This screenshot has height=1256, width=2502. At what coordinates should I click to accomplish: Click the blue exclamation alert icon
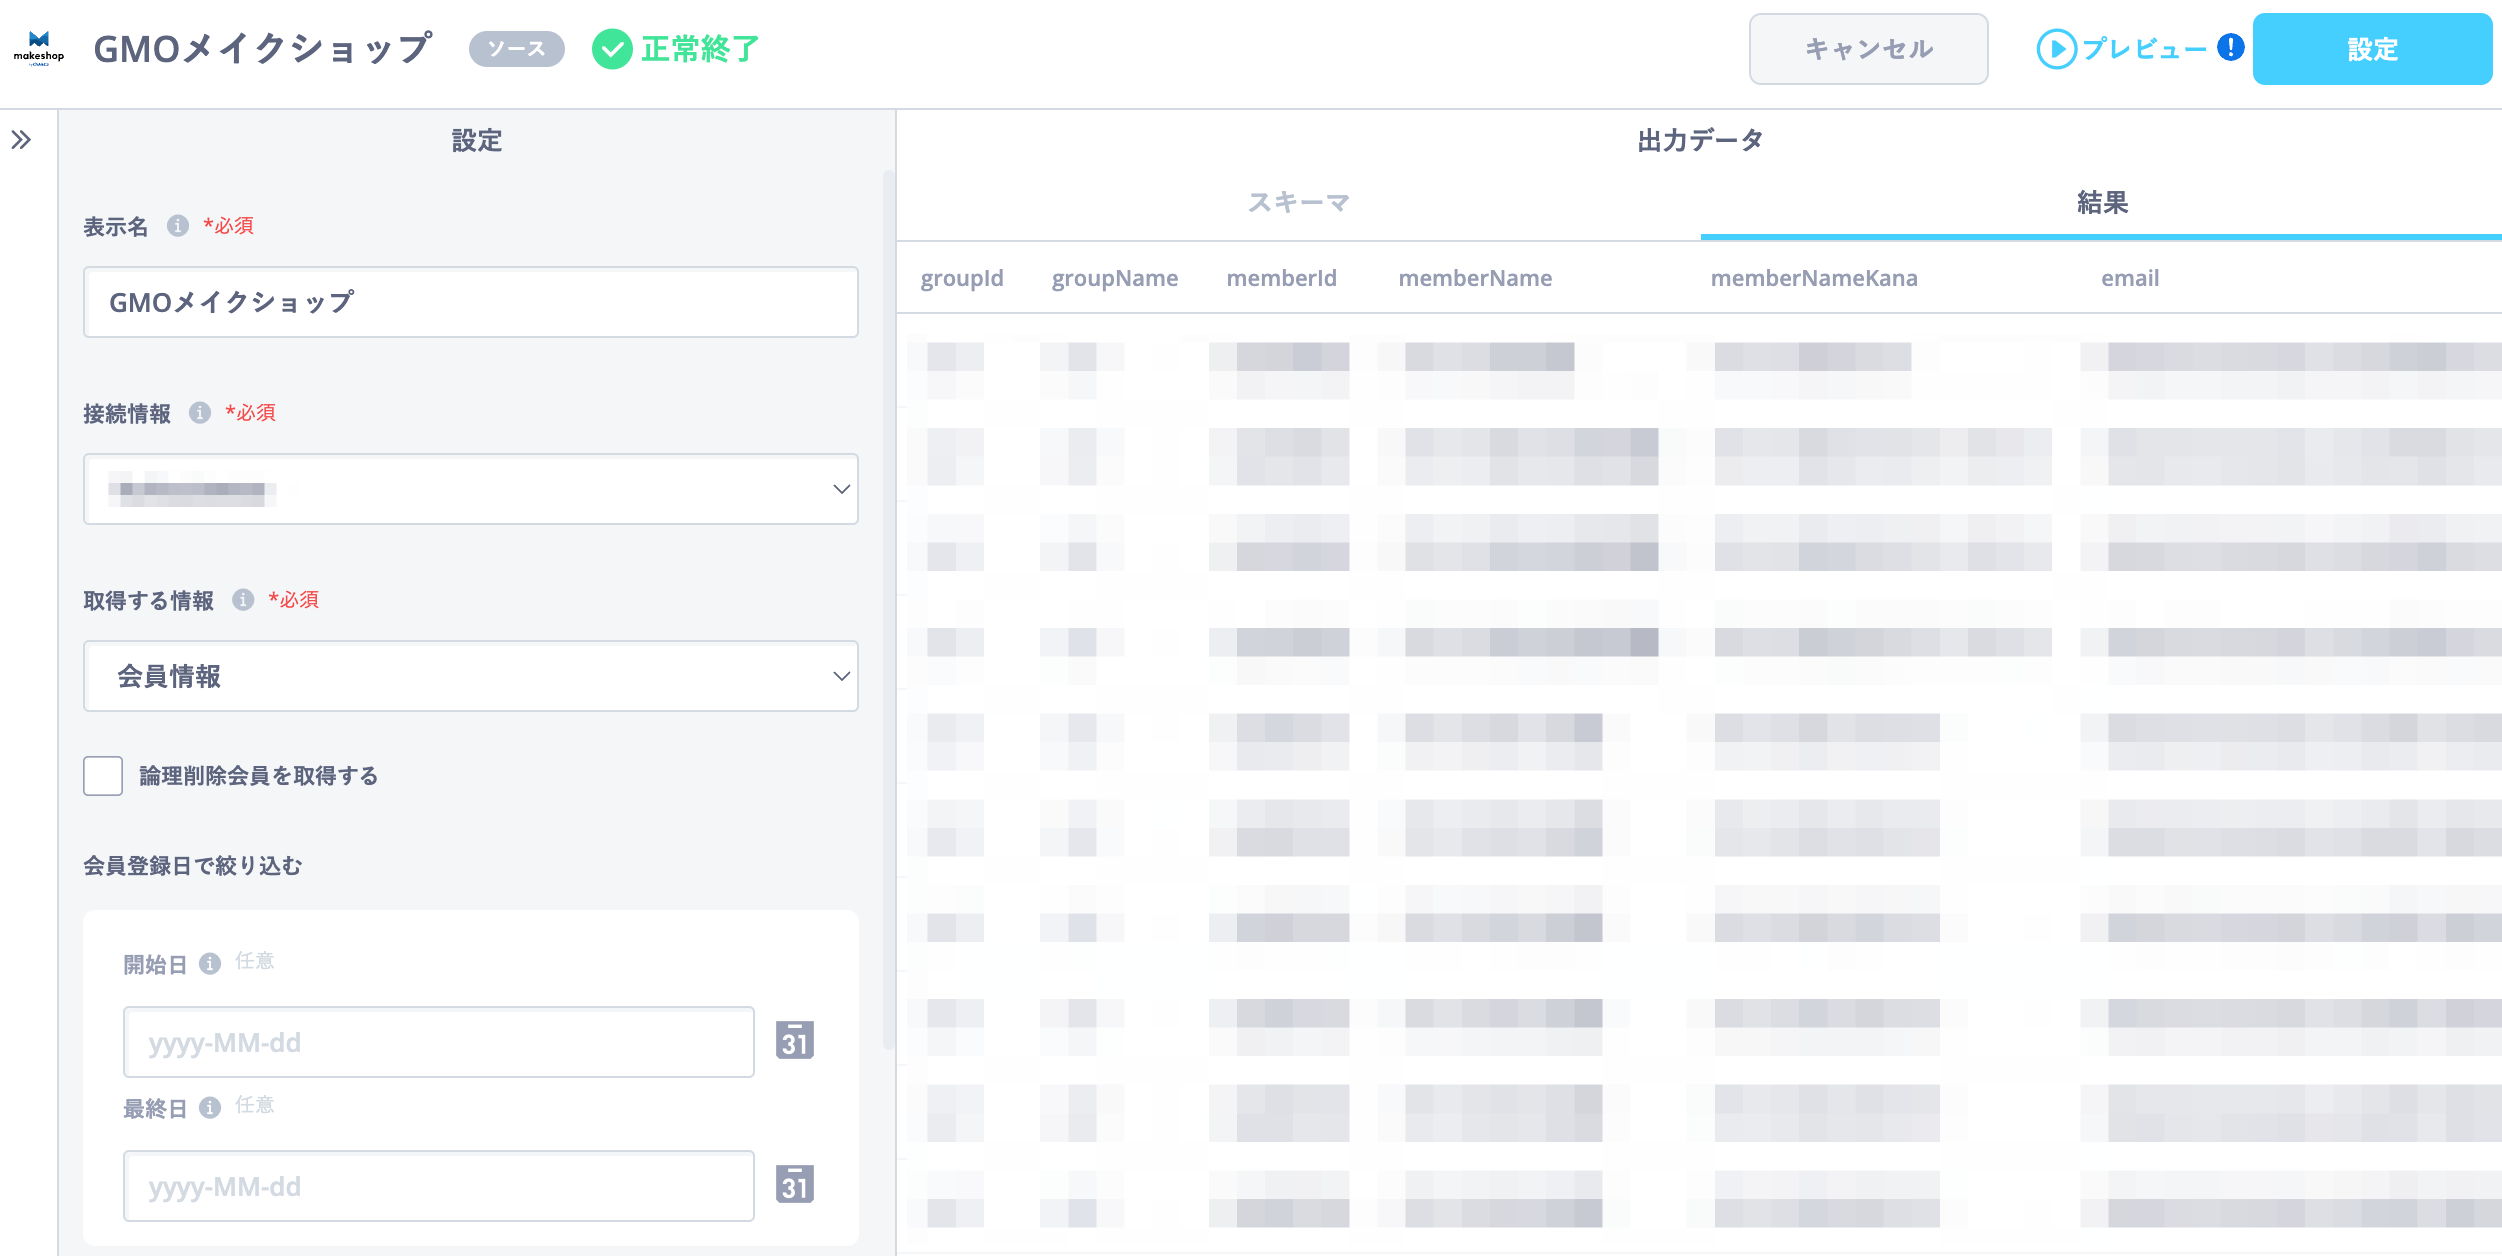pos(2230,47)
